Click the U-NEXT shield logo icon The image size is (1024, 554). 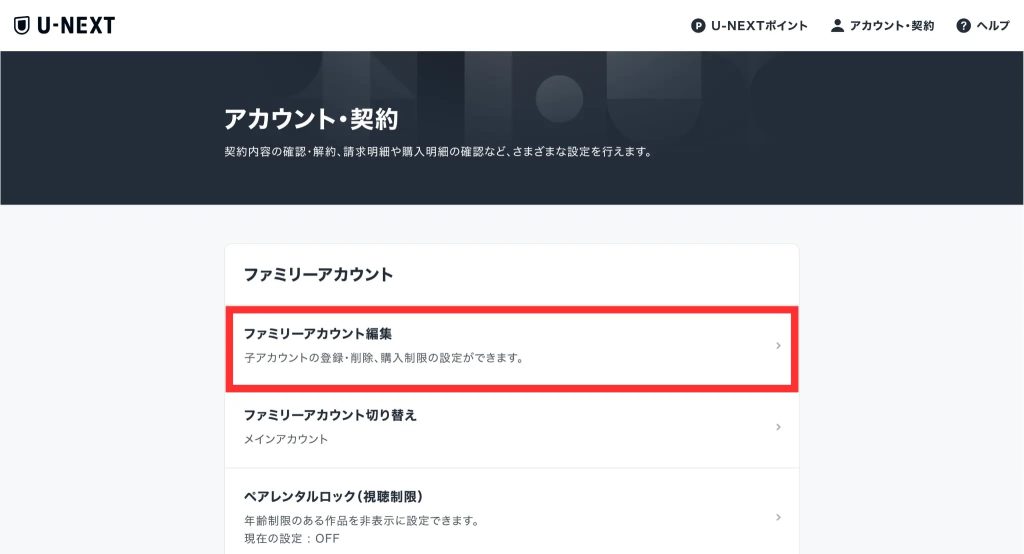22,25
